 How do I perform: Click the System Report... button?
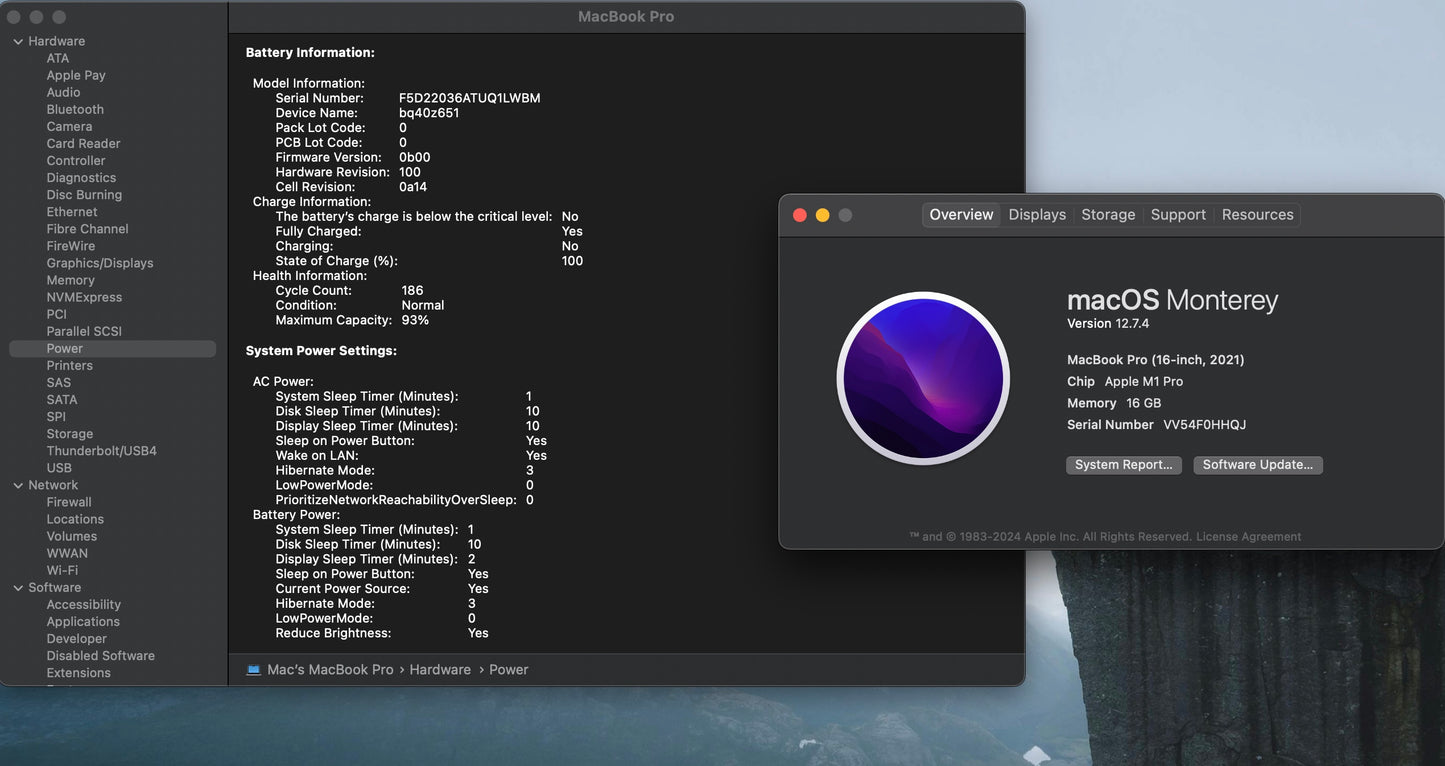1124,465
